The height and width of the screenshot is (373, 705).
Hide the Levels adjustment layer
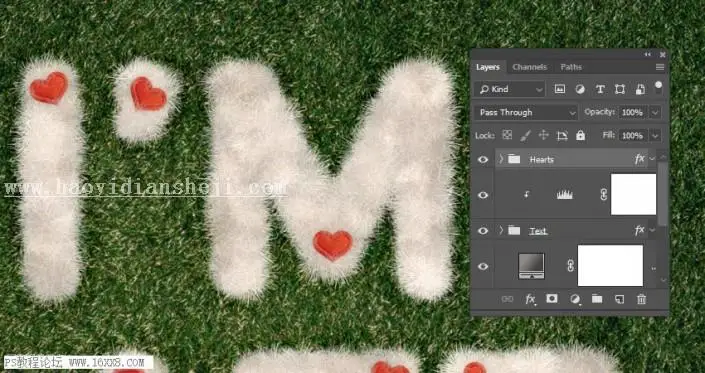483,195
